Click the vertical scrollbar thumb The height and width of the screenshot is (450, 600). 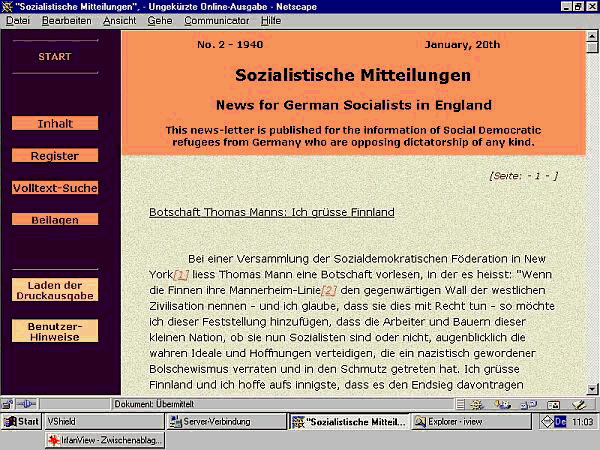click(x=592, y=47)
